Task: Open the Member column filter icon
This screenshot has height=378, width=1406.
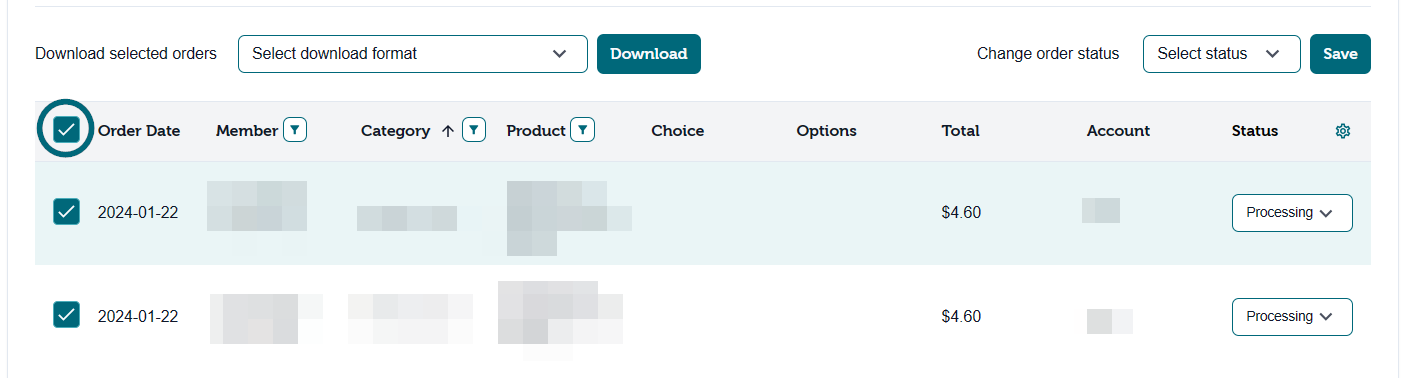Action: point(295,130)
